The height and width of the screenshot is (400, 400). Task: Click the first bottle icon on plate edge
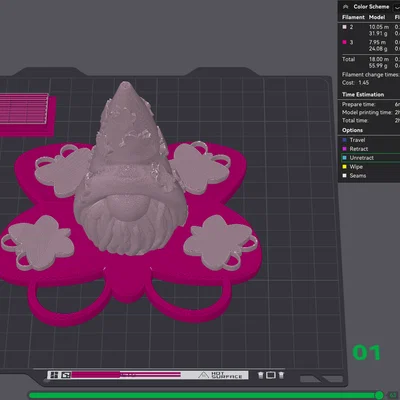pyautogui.click(x=261, y=375)
